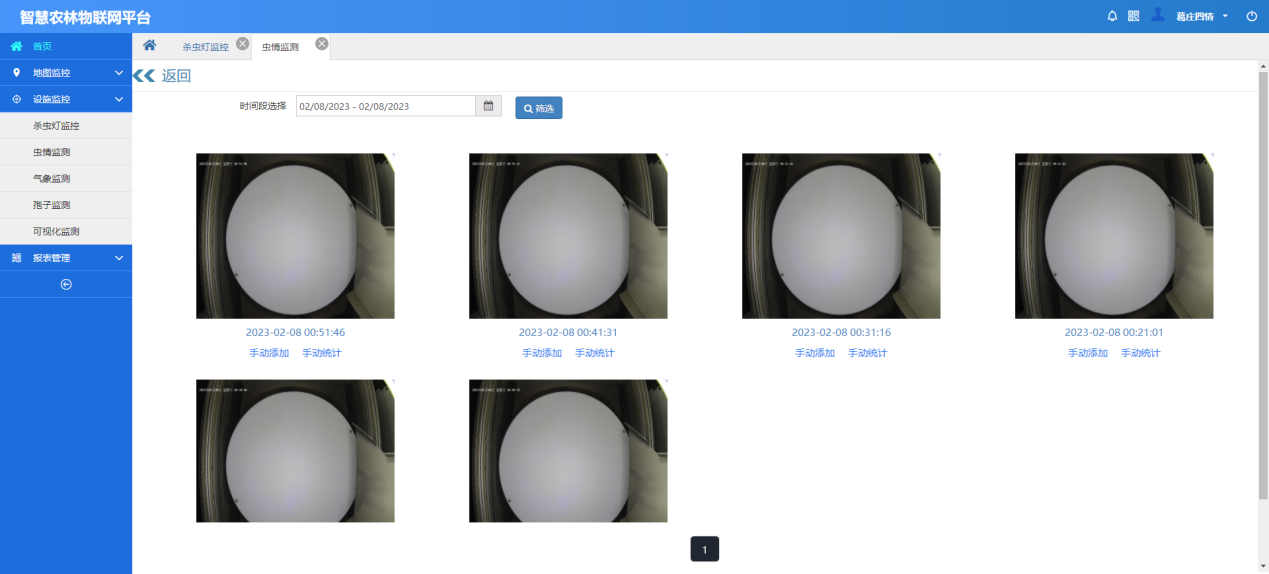
Task: Switch to the 杀虫灯监控 tab
Action: click(x=205, y=47)
